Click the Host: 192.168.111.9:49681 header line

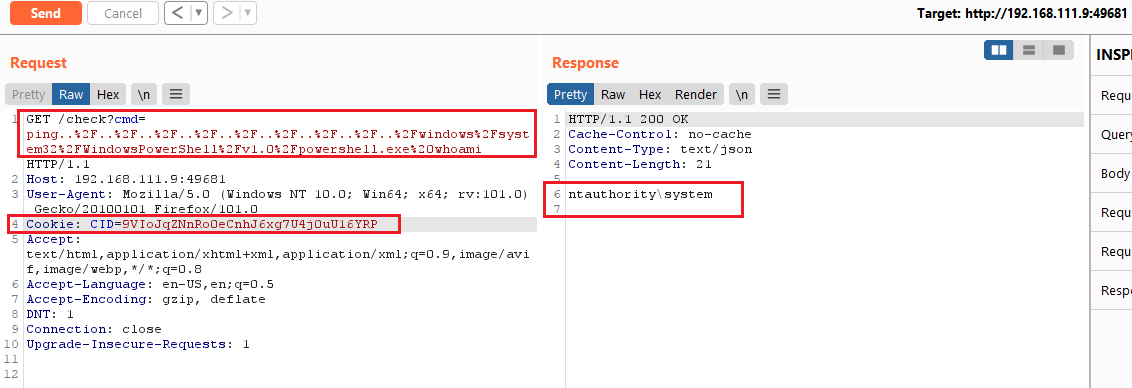pos(126,179)
